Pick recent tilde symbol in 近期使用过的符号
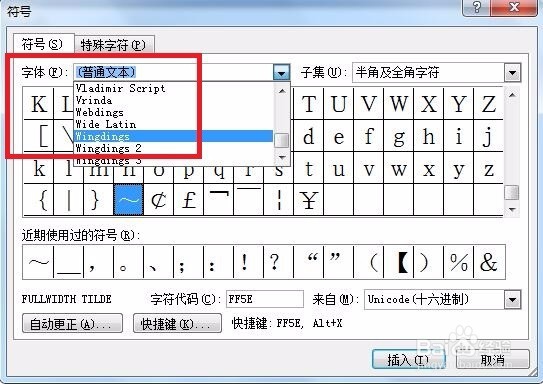This screenshot has height=384, width=543. click(38, 262)
